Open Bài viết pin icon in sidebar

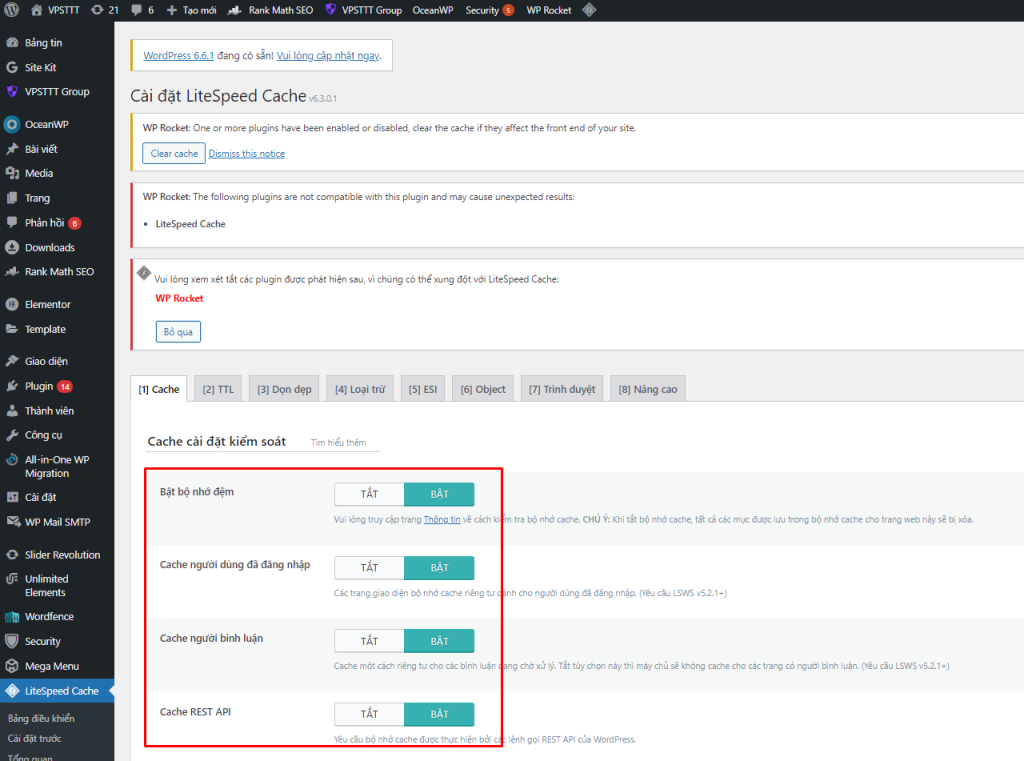tap(12, 149)
